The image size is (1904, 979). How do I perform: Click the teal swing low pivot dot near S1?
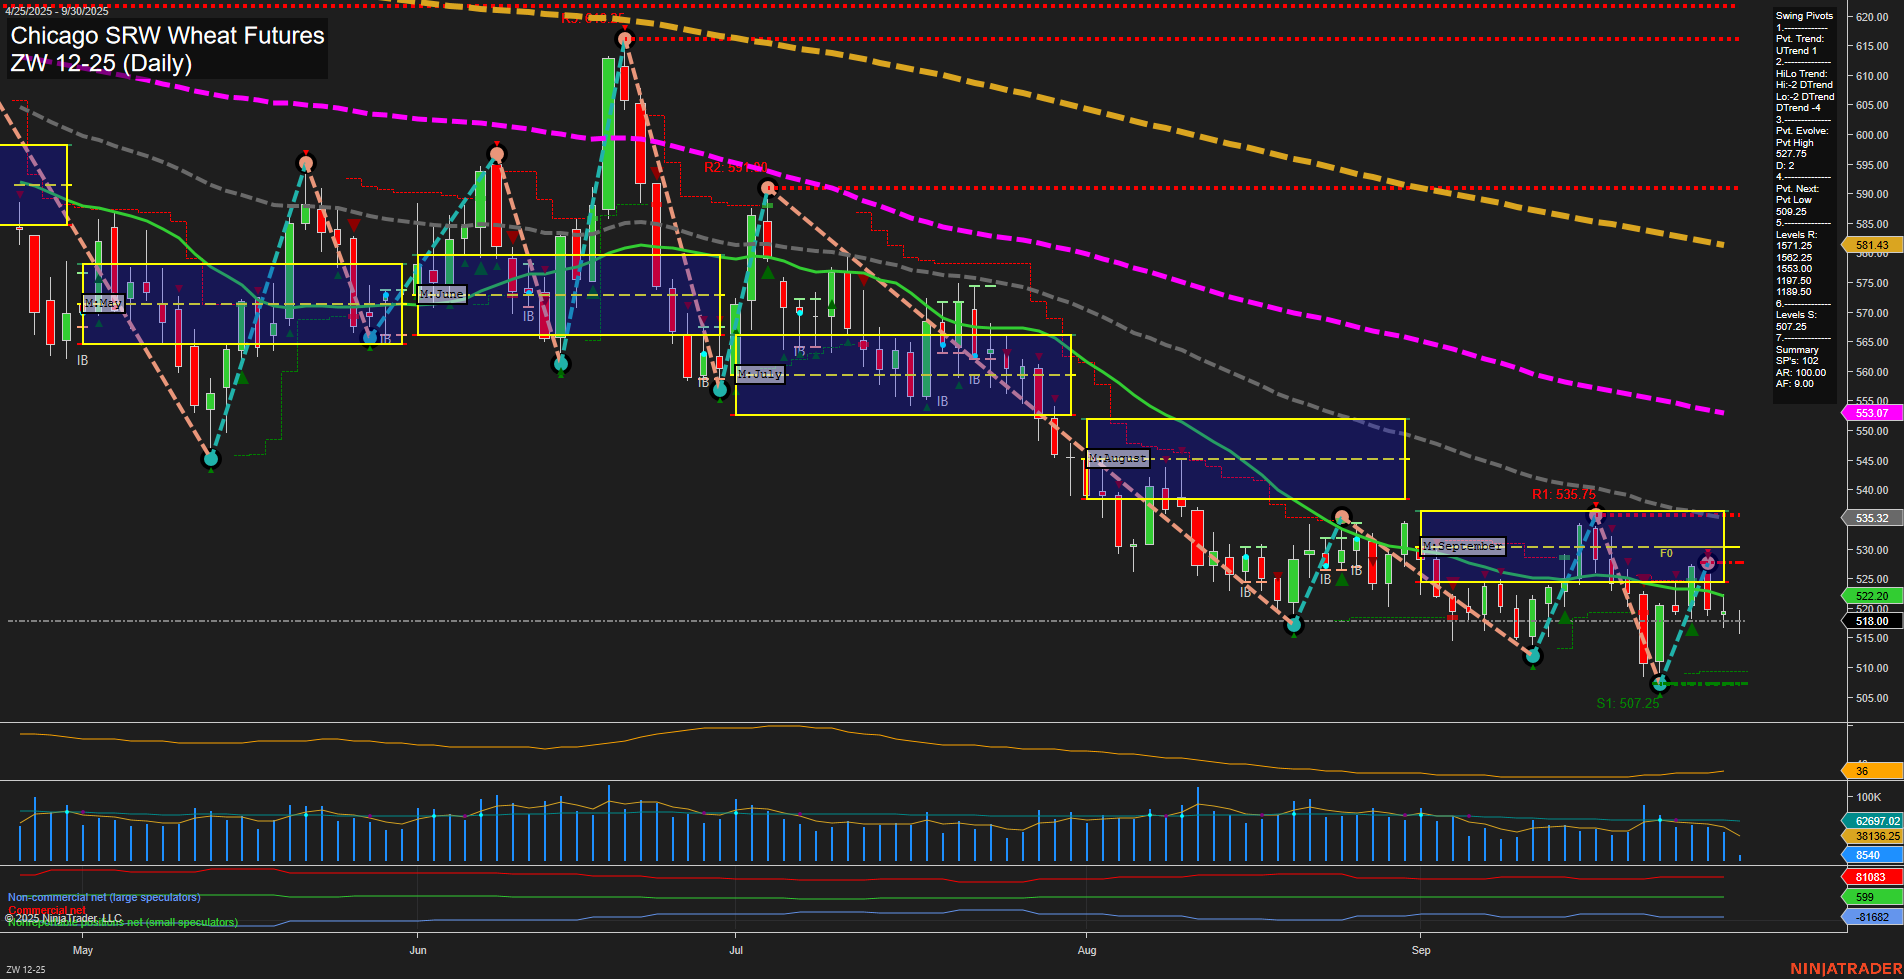1660,684
